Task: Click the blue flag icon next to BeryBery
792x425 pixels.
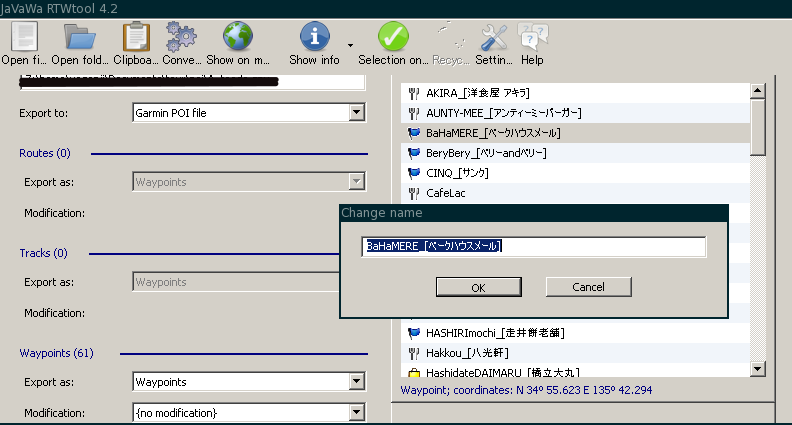Action: coord(414,153)
